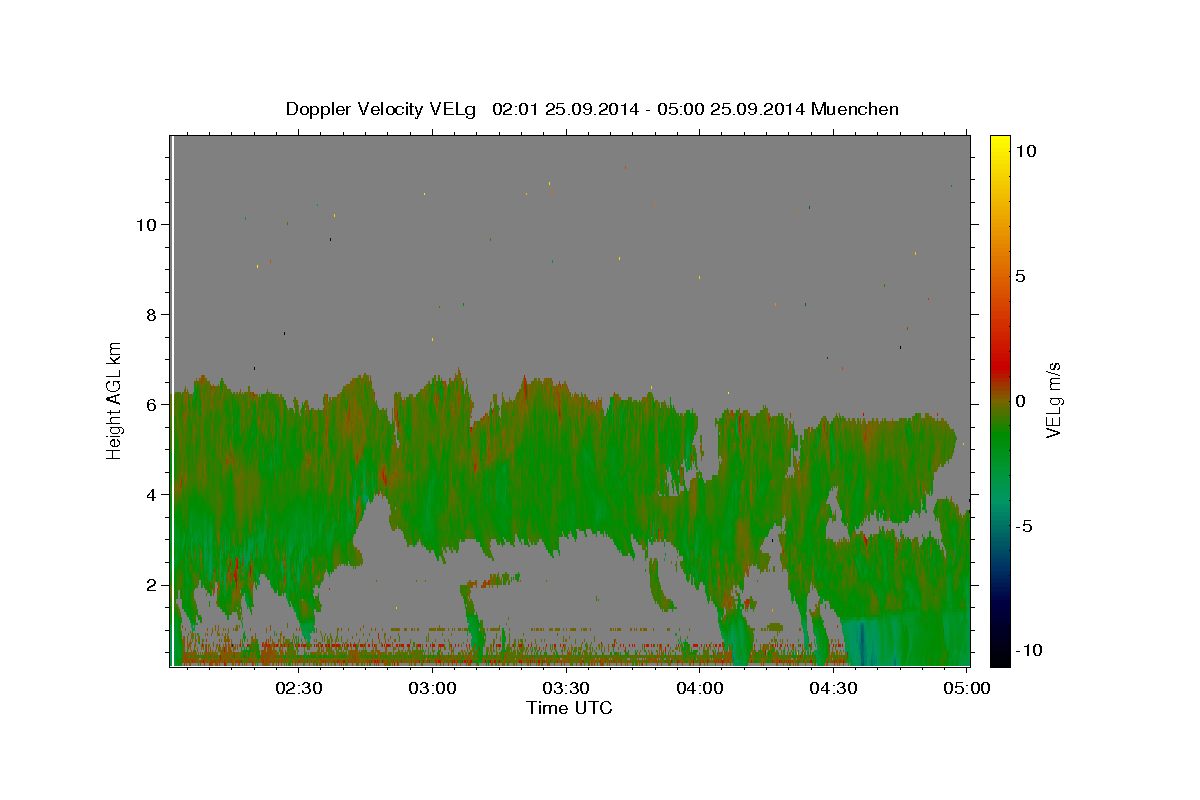Click the height tick label 2

pyautogui.click(x=151, y=584)
